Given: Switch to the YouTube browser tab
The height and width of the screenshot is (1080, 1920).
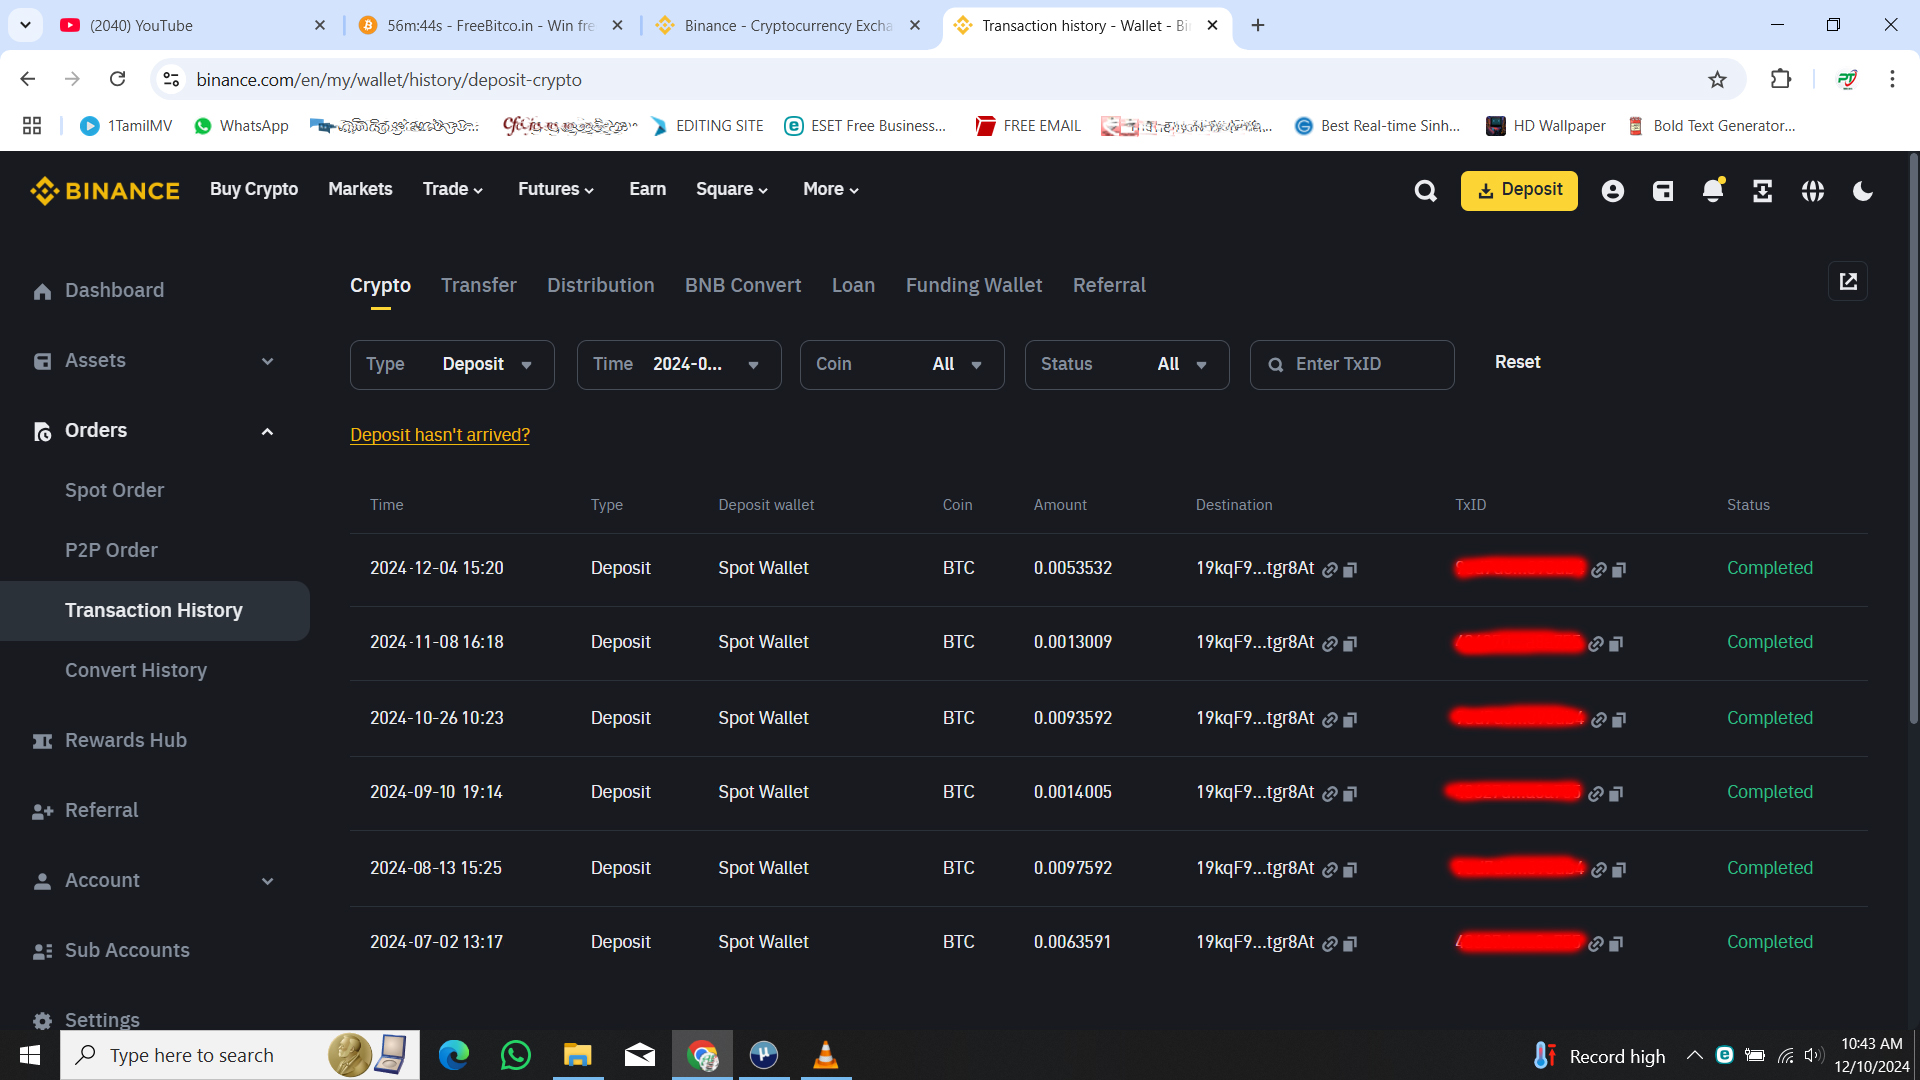Looking at the screenshot, I should (x=193, y=26).
